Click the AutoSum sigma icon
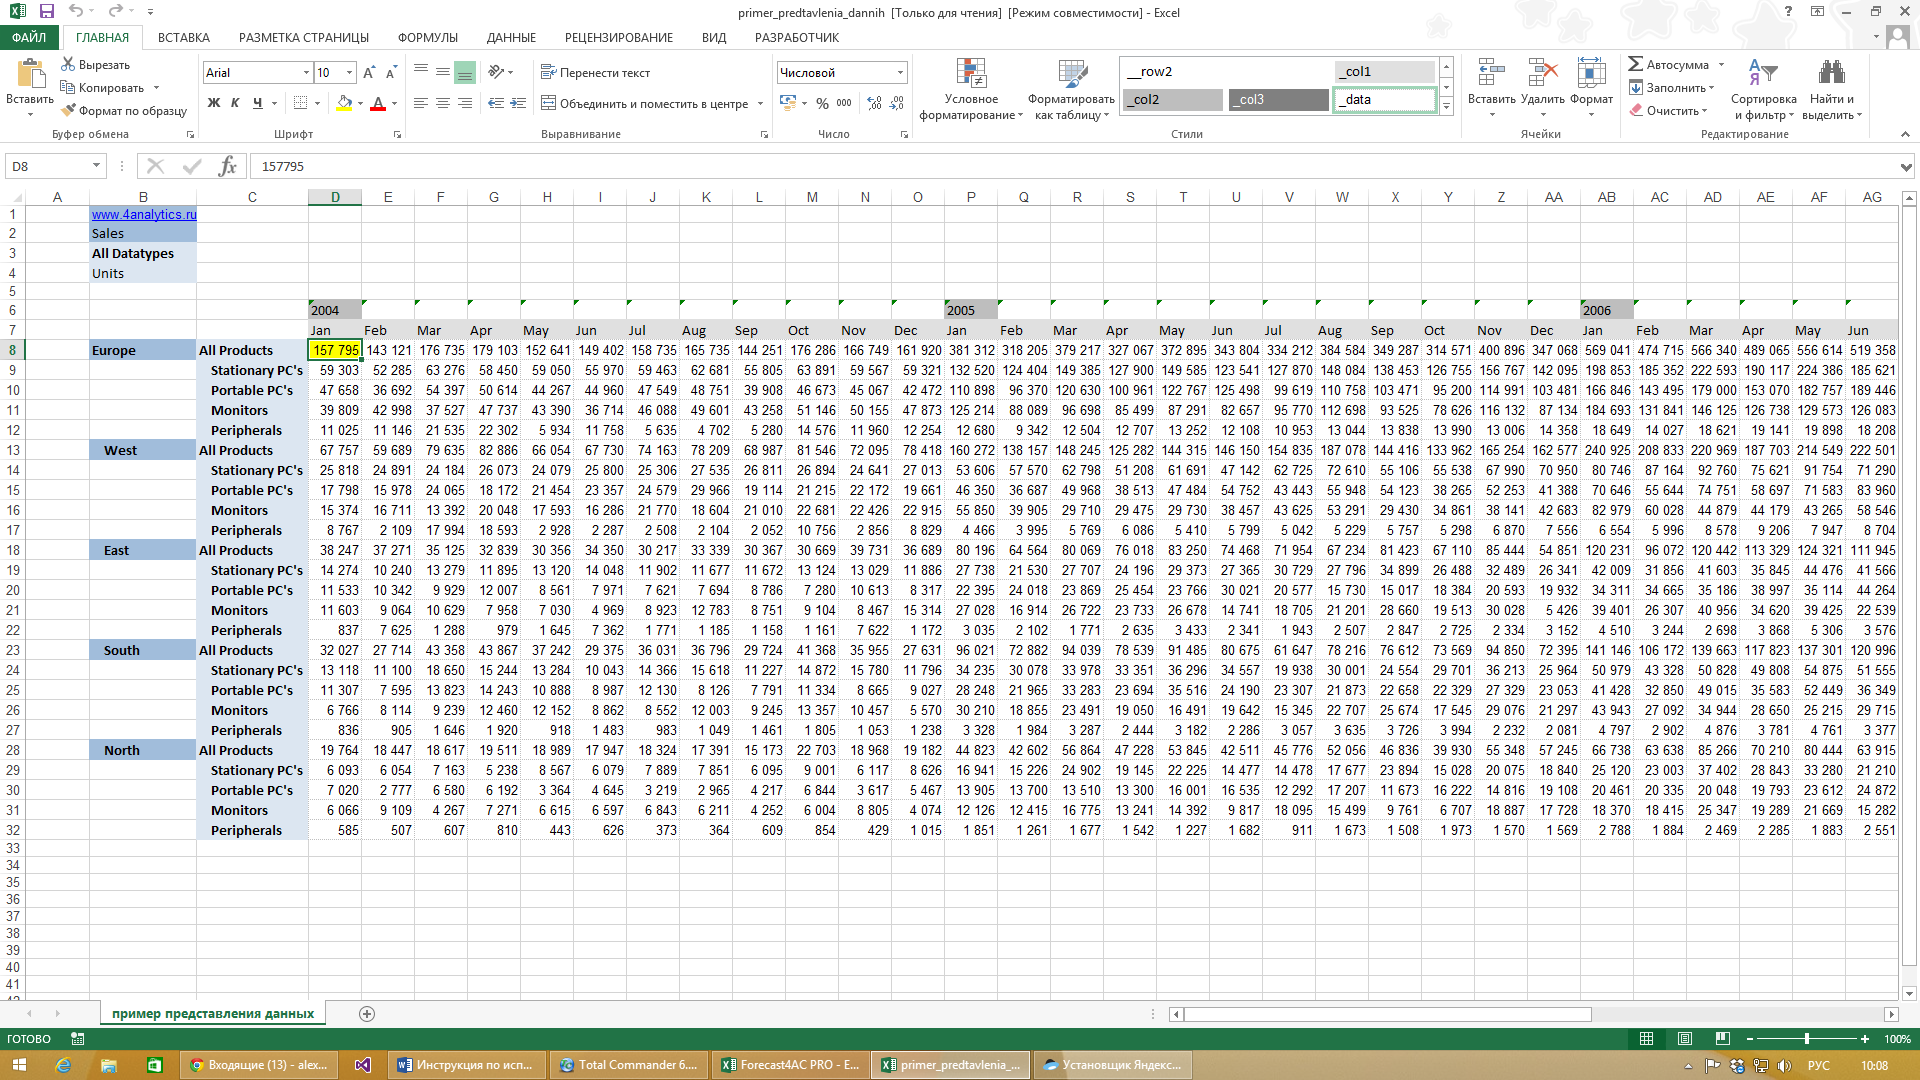Screen dimensions: 1920x1080 click(1636, 65)
